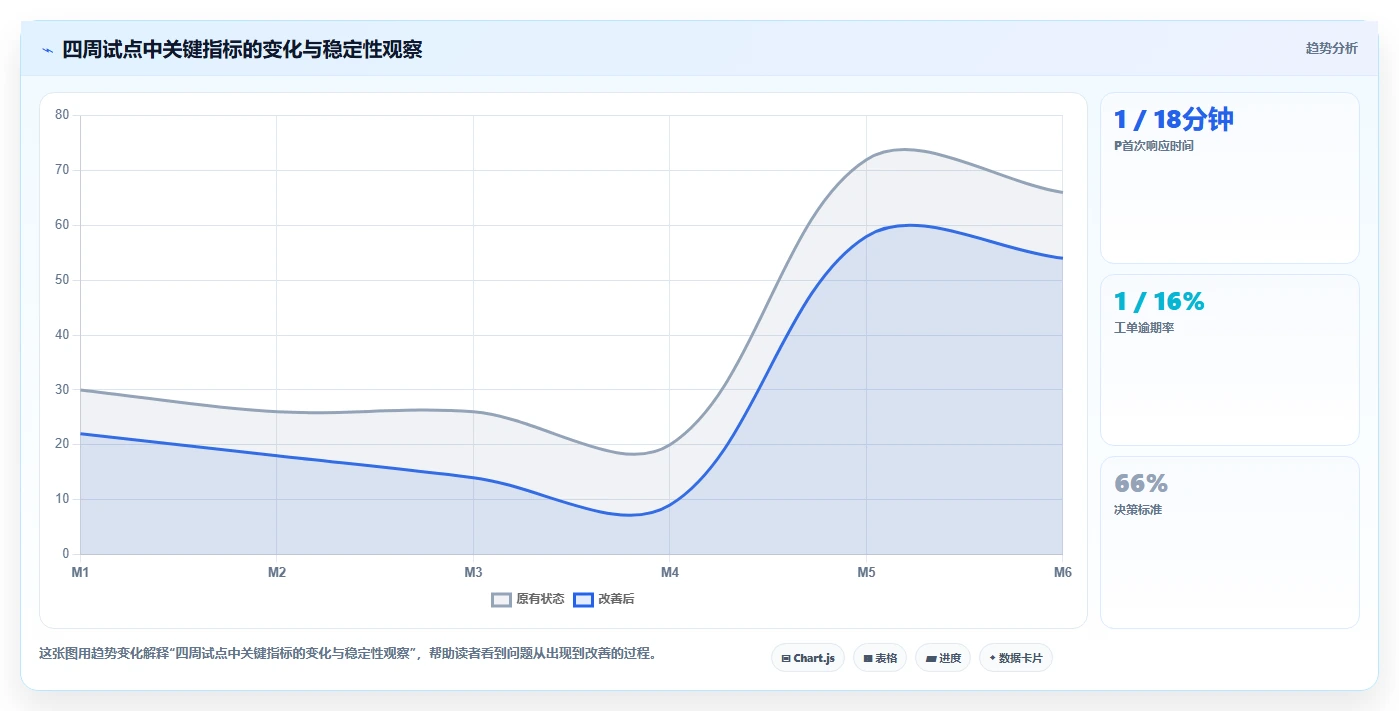Select the 表格 chip

tap(880, 658)
